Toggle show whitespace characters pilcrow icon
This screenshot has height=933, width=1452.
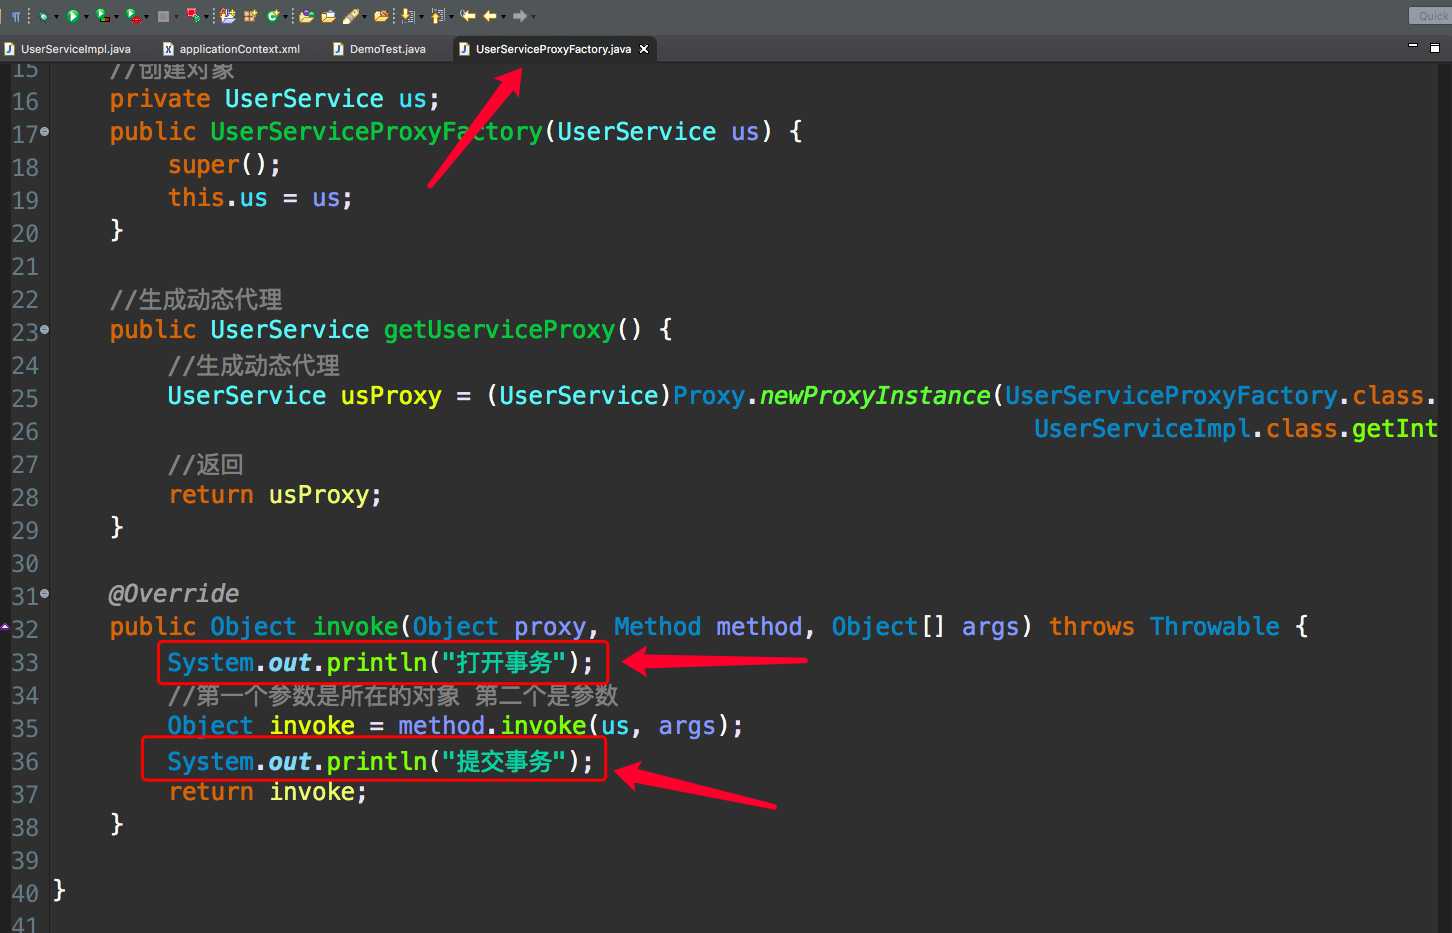pos(15,16)
